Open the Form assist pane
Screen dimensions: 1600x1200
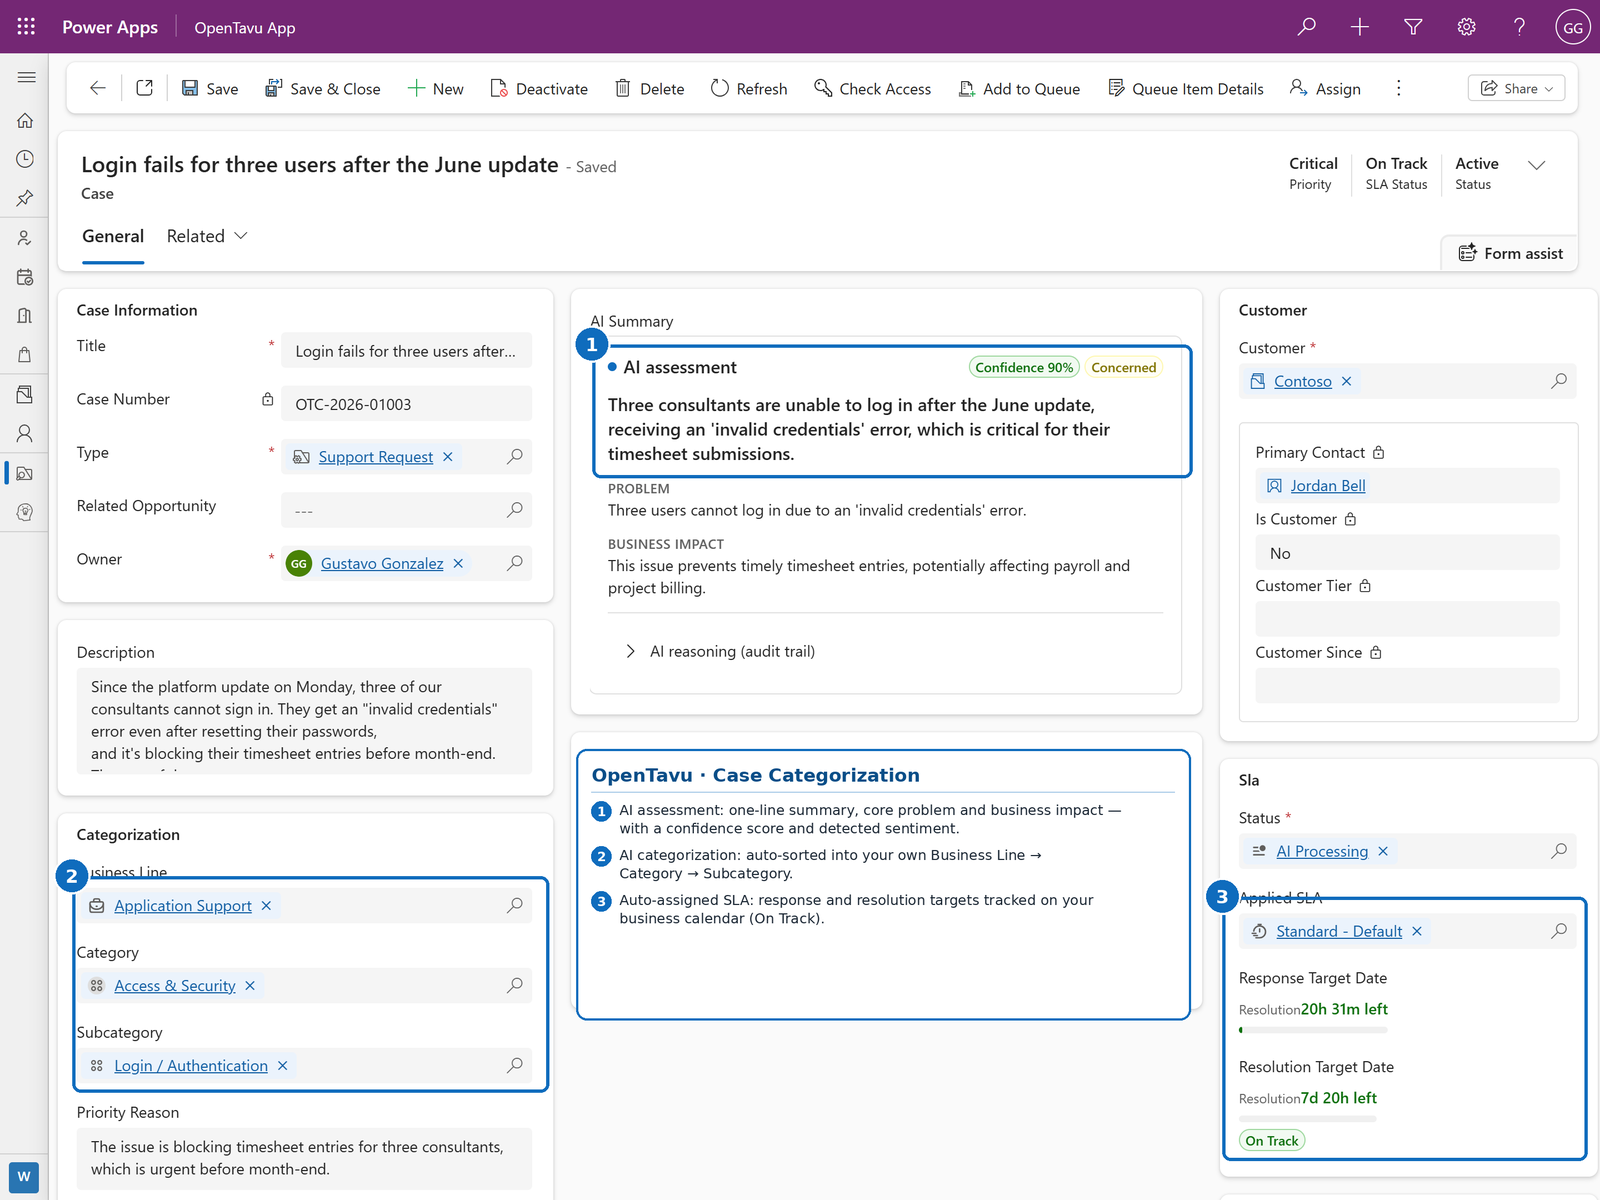(x=1510, y=253)
